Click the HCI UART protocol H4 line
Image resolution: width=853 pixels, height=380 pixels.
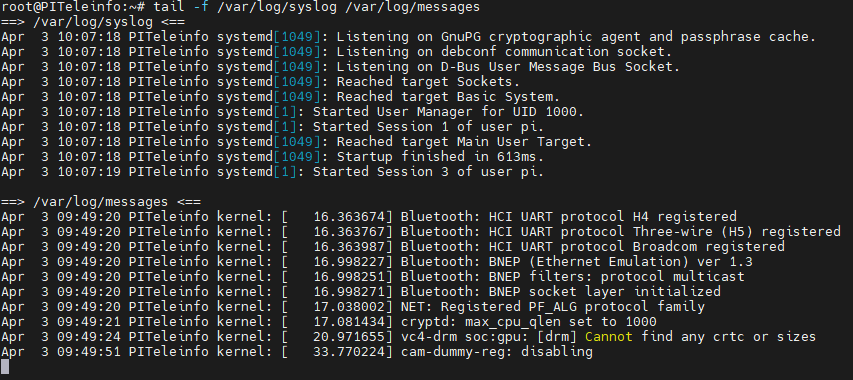point(369,216)
